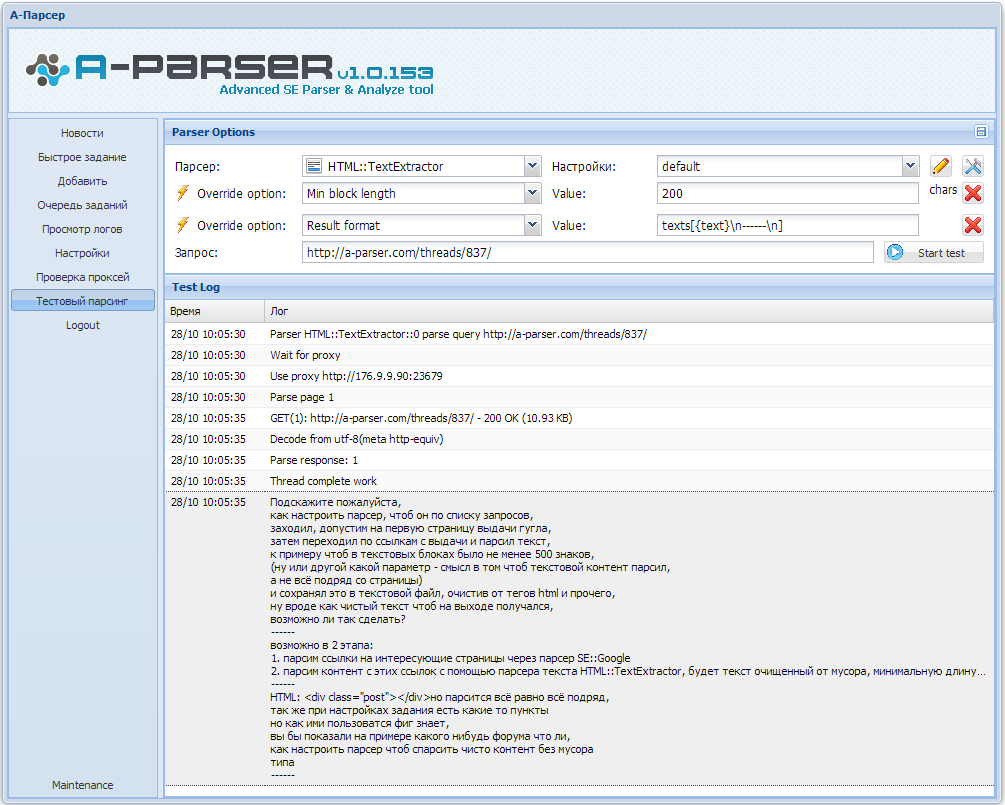Click the Start test button

tap(934, 253)
